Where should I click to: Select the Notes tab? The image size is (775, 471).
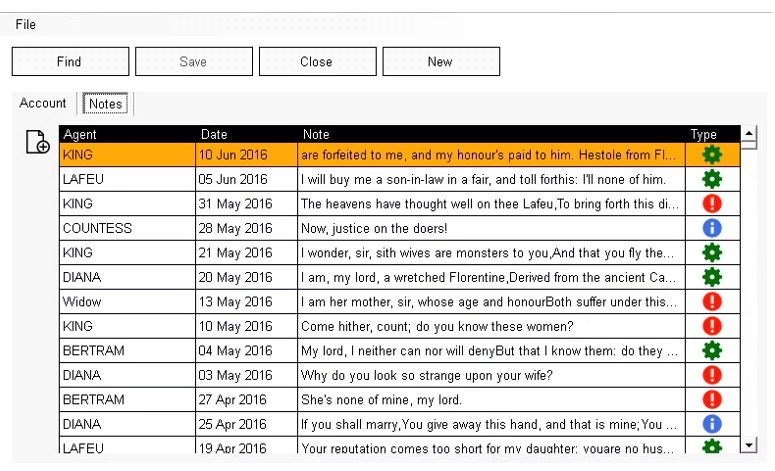click(x=105, y=104)
